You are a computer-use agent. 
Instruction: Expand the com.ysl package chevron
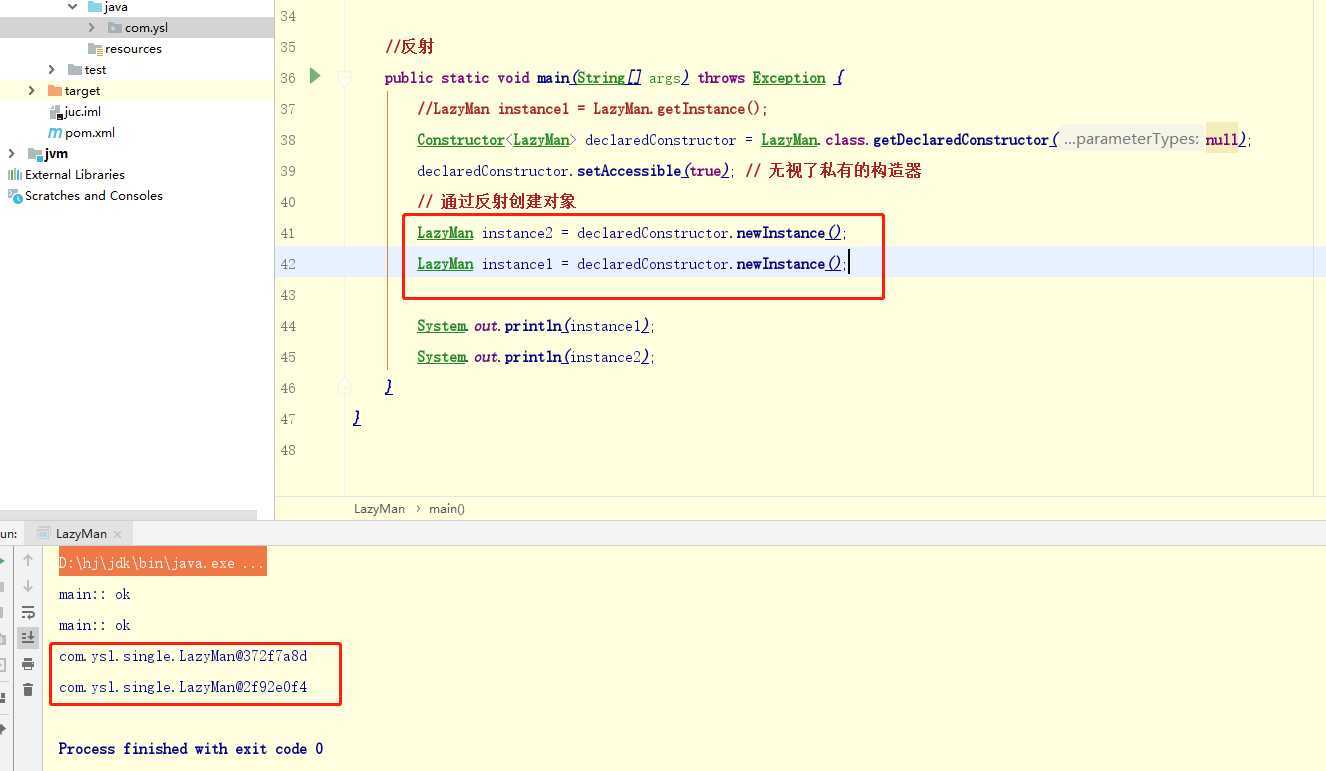click(92, 28)
